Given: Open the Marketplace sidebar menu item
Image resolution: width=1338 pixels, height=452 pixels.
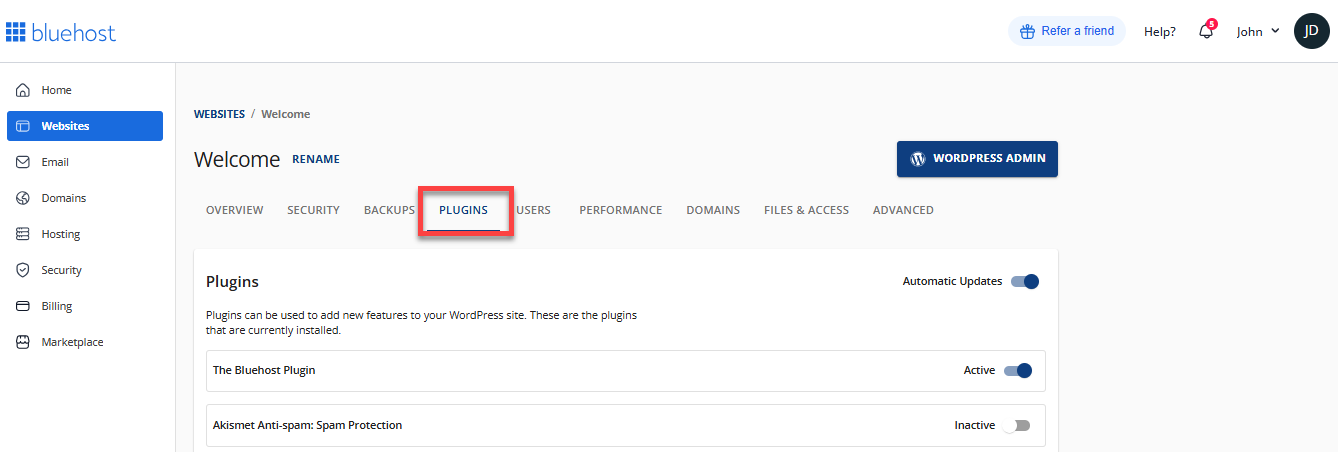Looking at the screenshot, I should pos(85,342).
